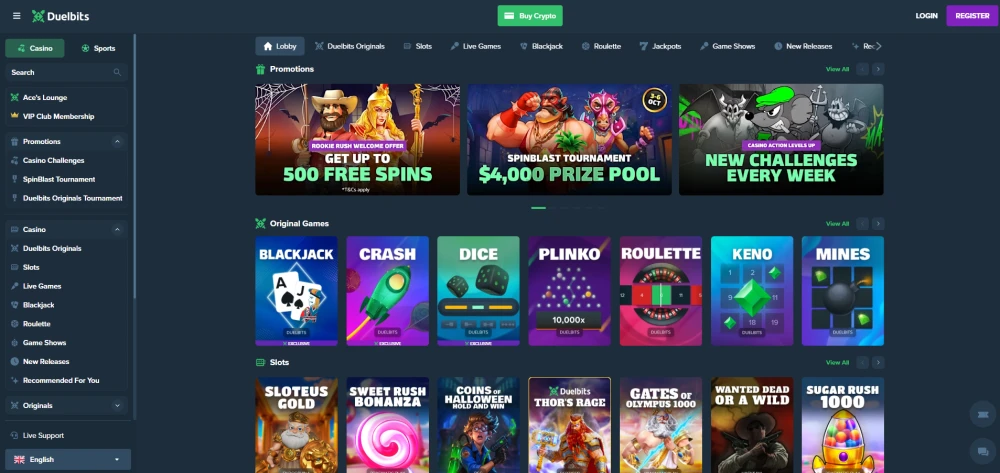The width and height of the screenshot is (1000, 473).
Task: Collapse the Promotions sidebar section
Action: pos(117,142)
